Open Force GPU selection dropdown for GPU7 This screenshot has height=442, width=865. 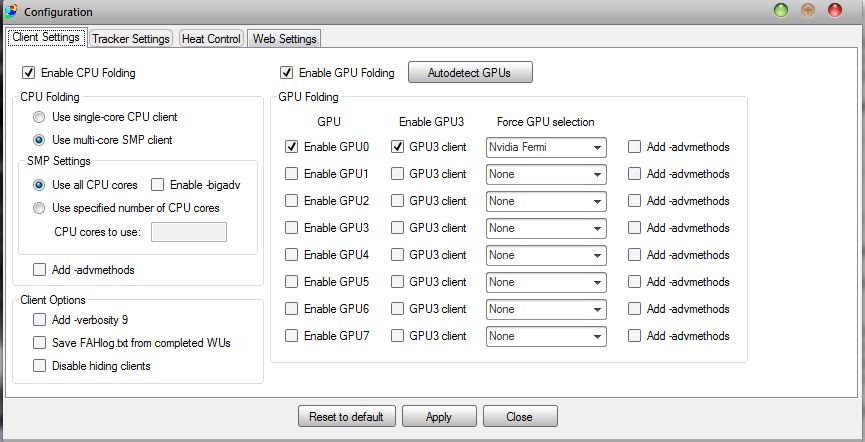(546, 336)
